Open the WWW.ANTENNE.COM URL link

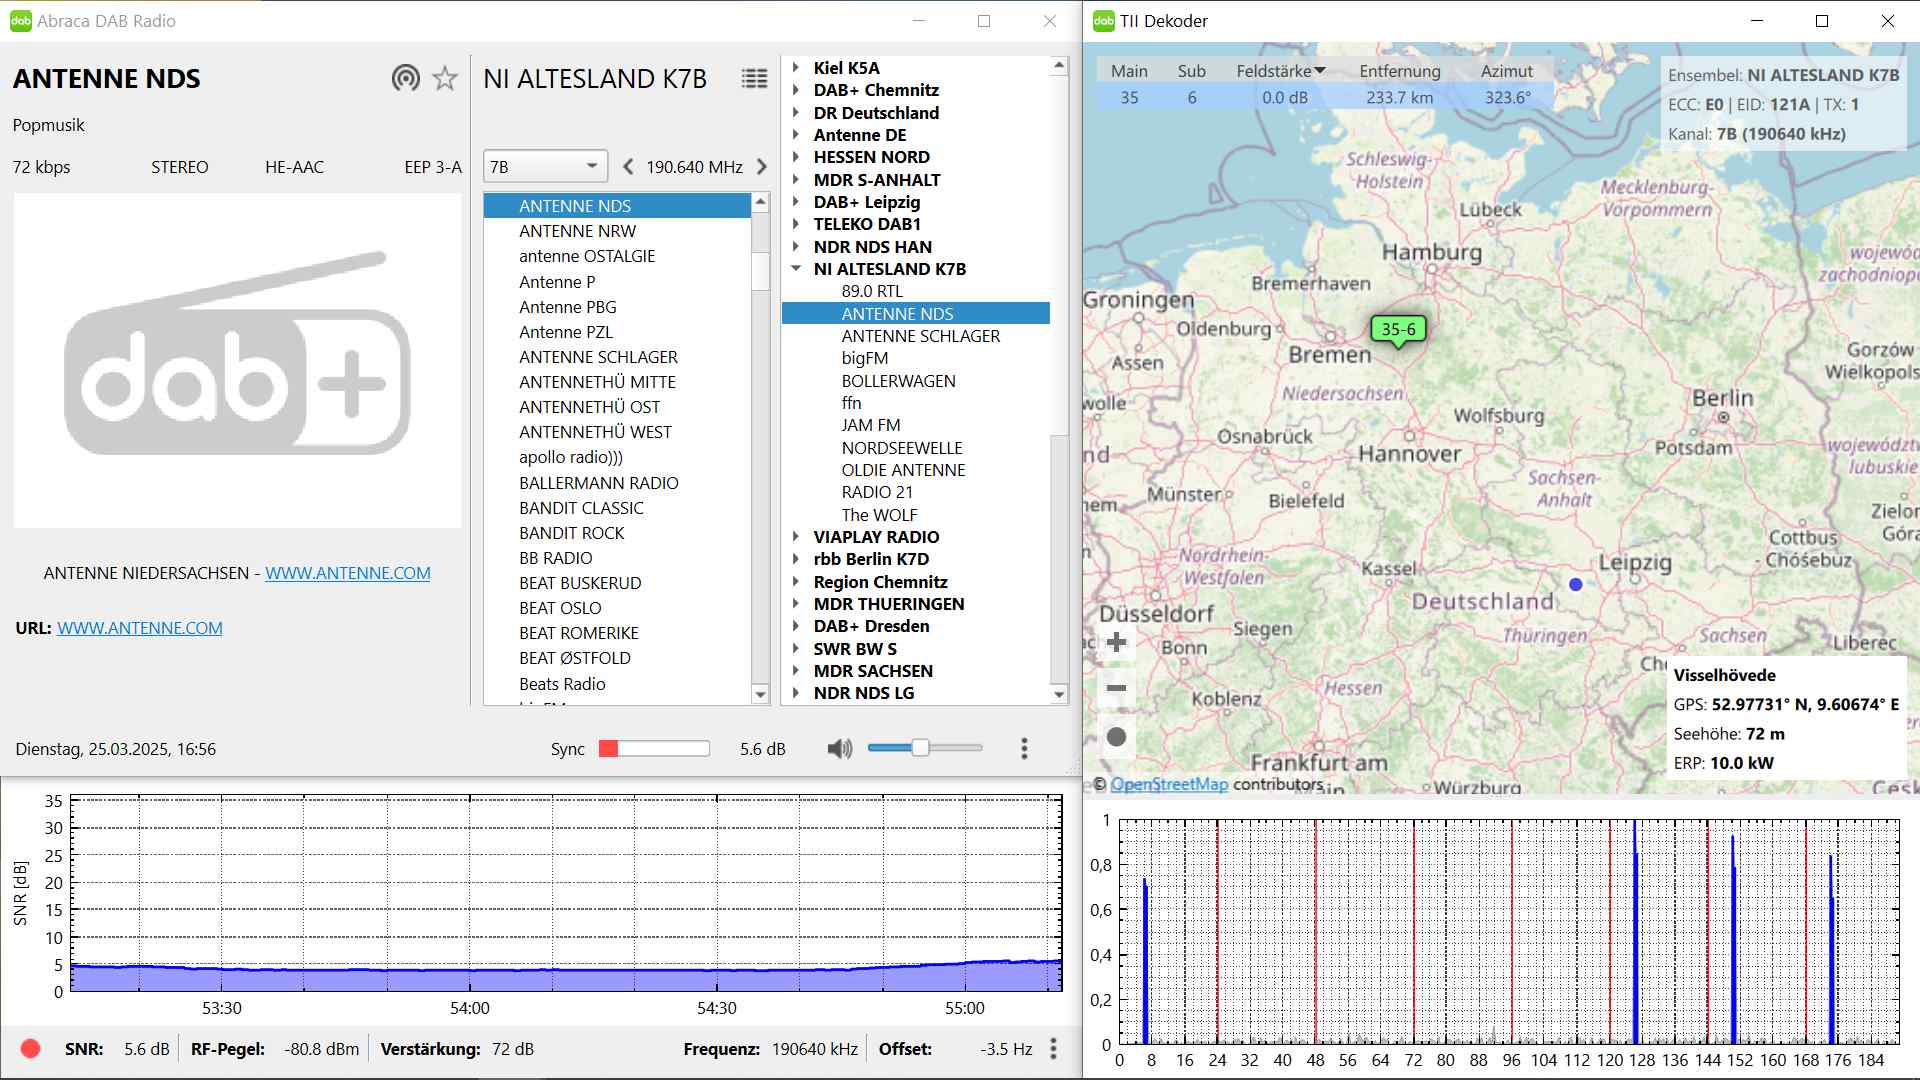(140, 628)
